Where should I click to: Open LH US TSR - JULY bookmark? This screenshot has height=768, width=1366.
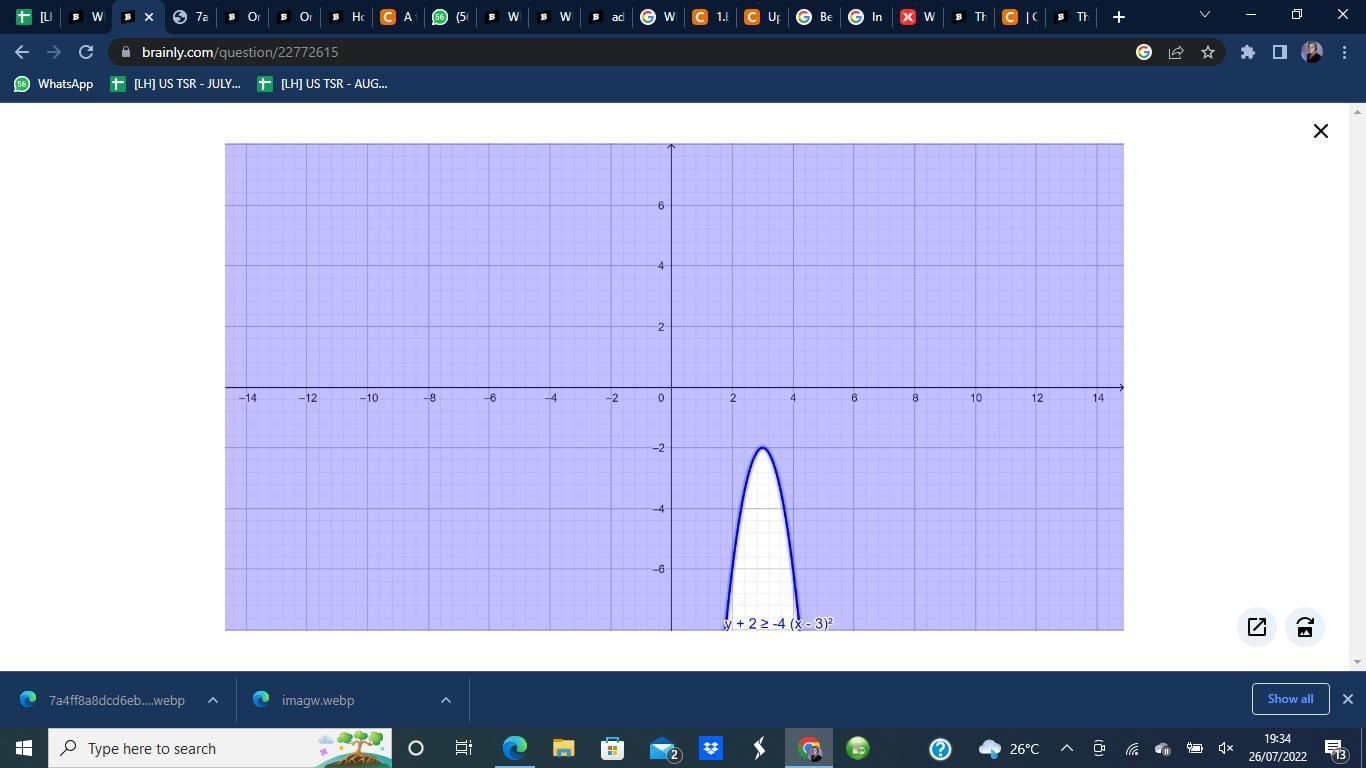pyautogui.click(x=177, y=84)
